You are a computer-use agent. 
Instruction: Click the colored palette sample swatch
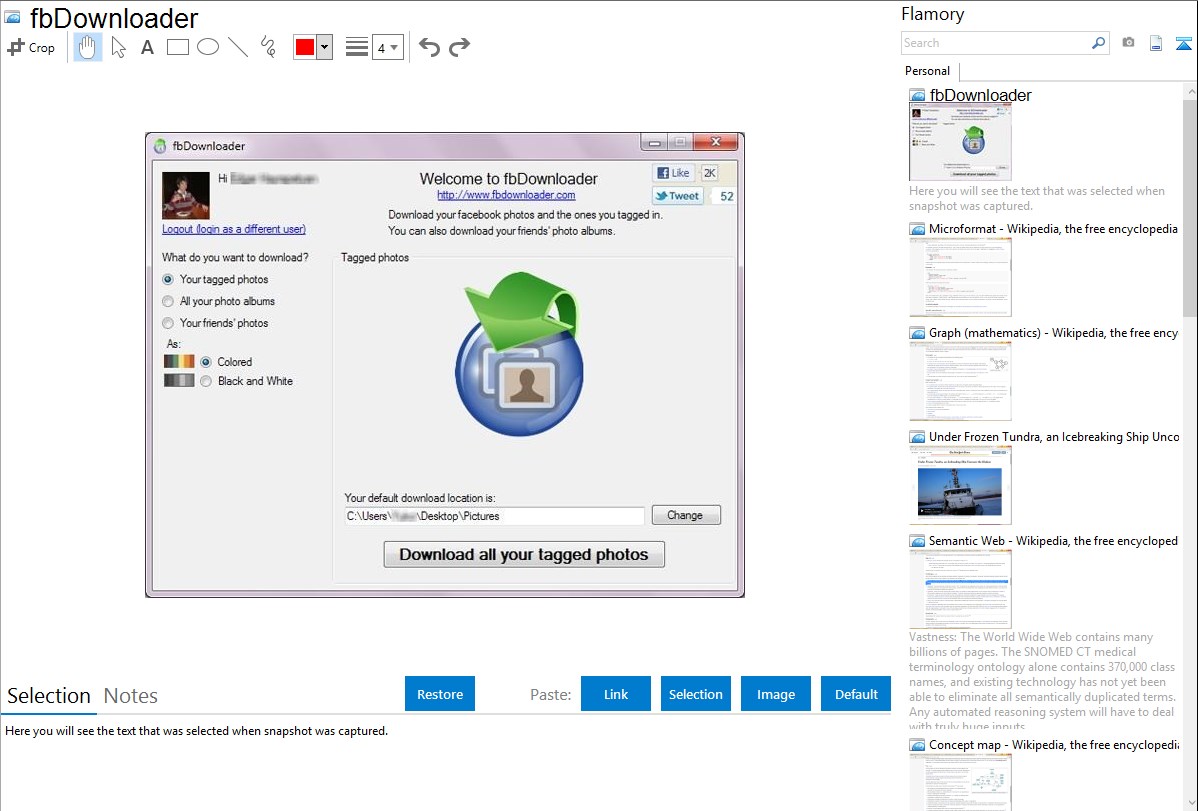[x=180, y=362]
